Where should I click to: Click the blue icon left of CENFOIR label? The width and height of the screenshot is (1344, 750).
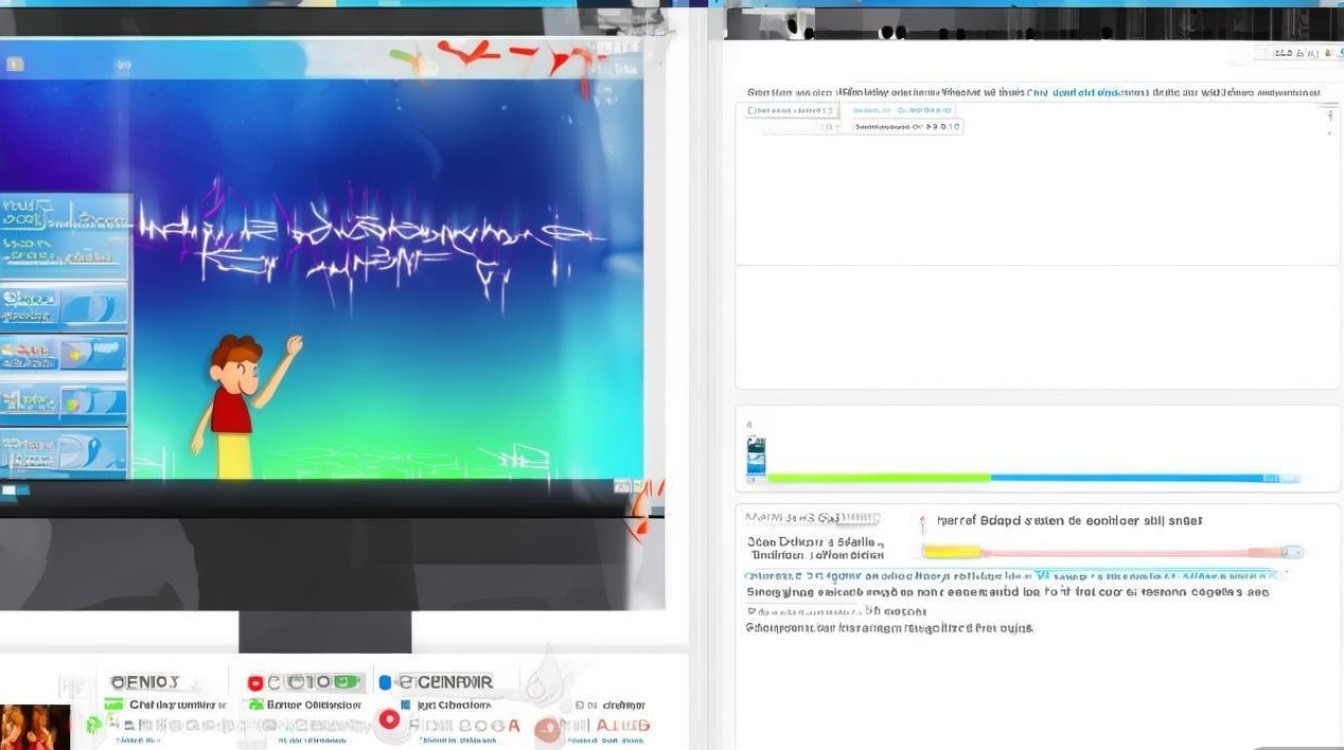click(385, 683)
